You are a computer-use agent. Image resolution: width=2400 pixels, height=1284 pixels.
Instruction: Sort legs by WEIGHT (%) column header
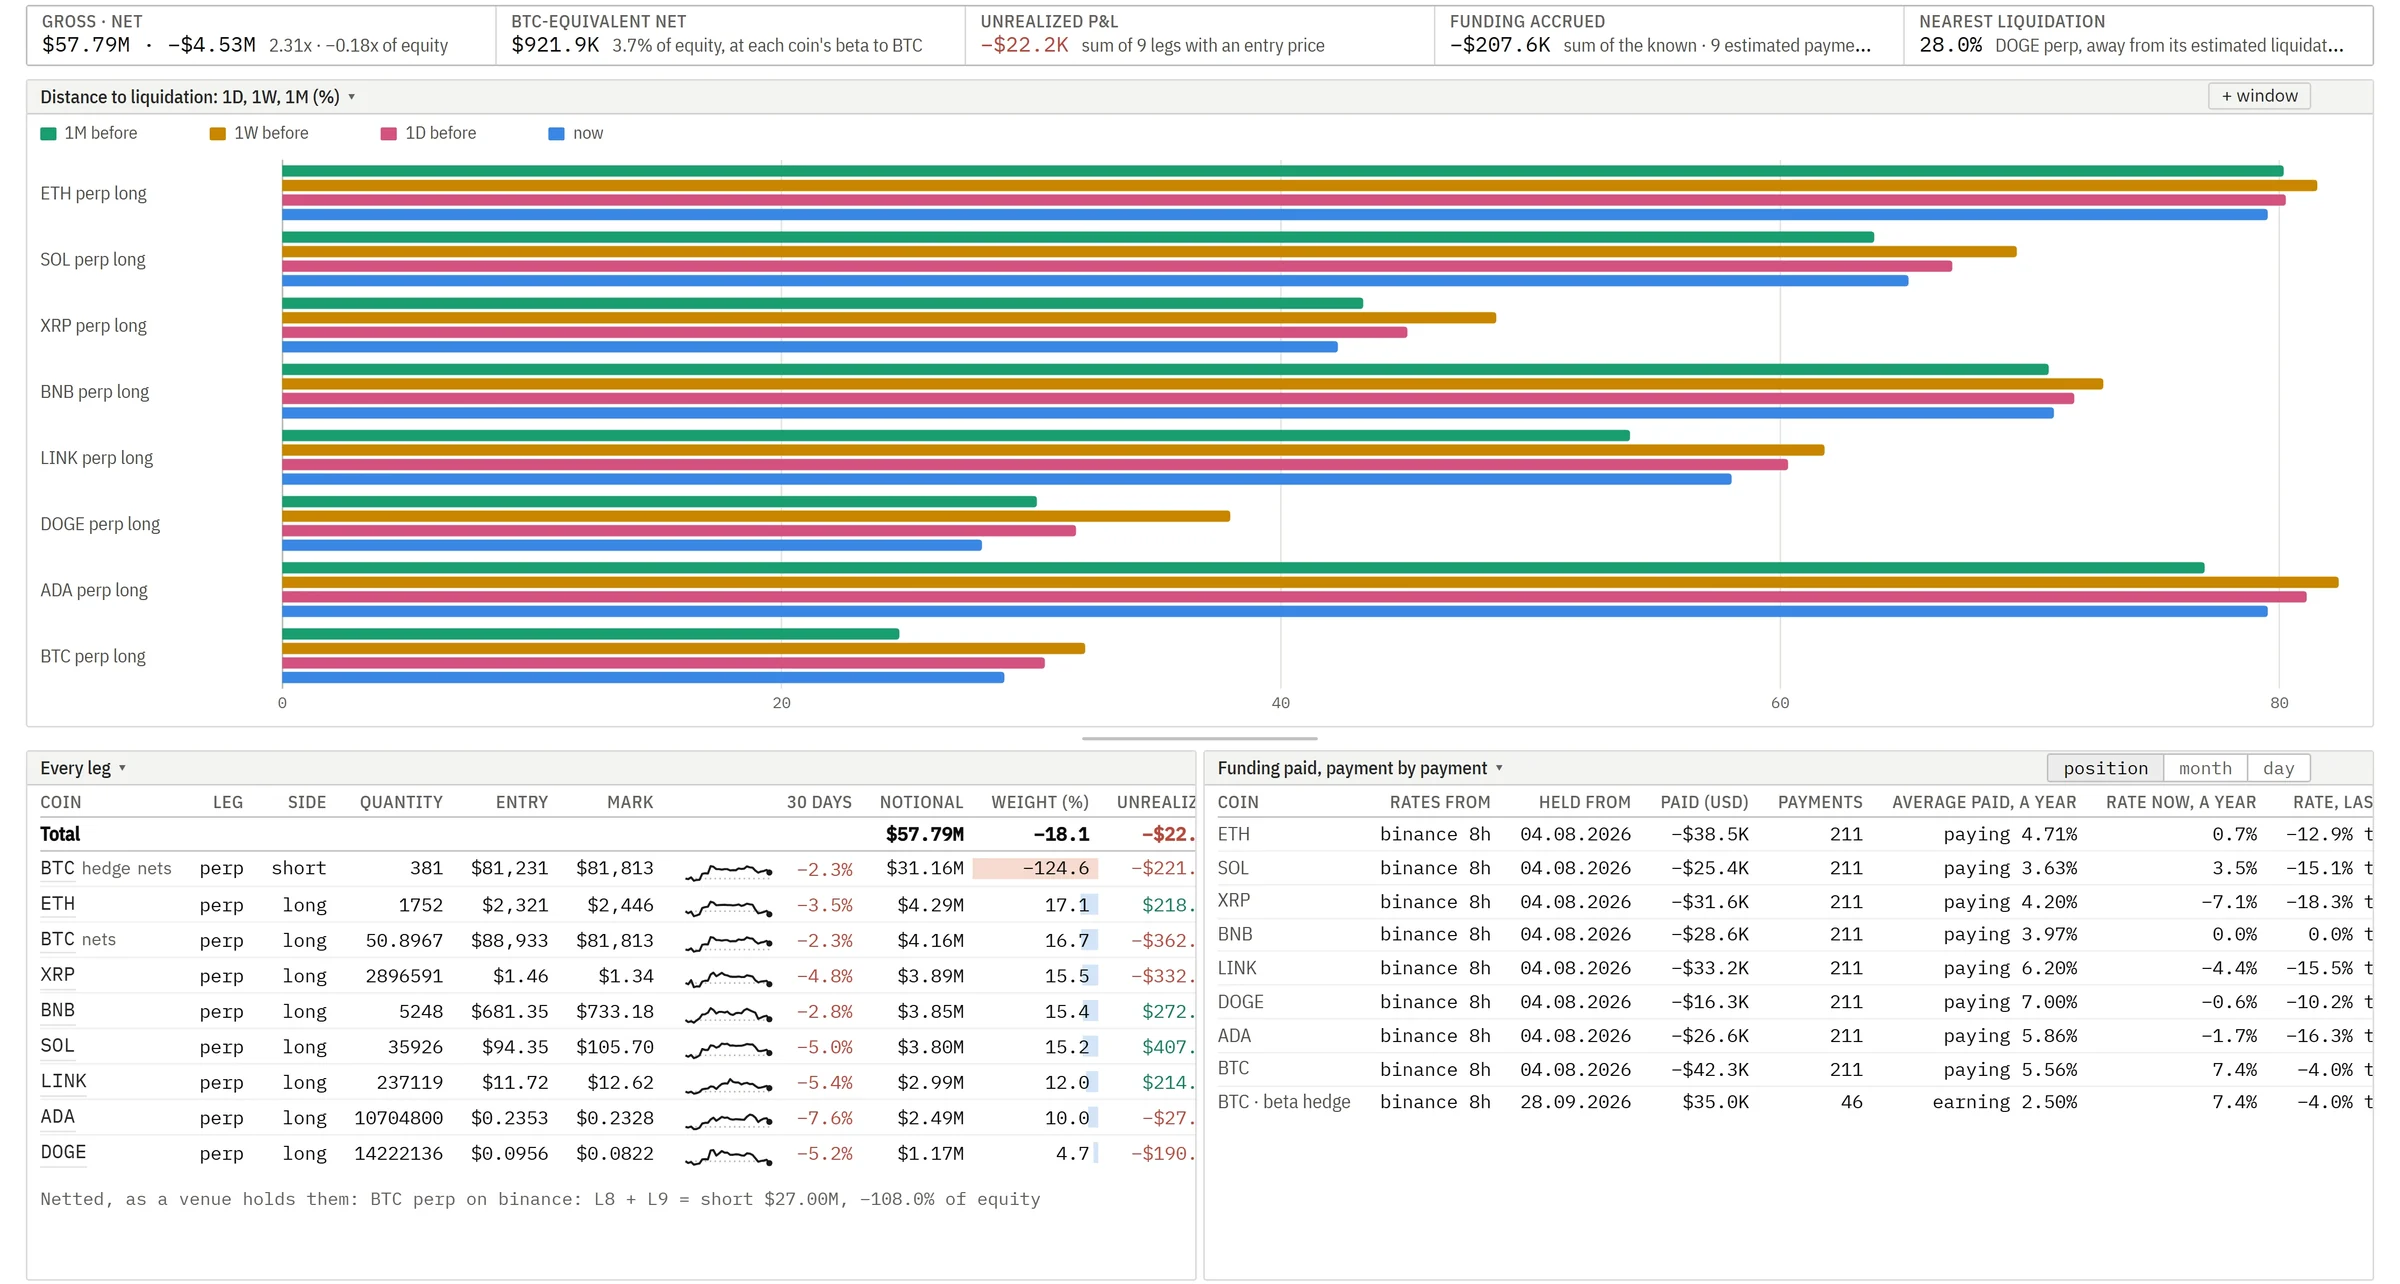(x=1040, y=802)
